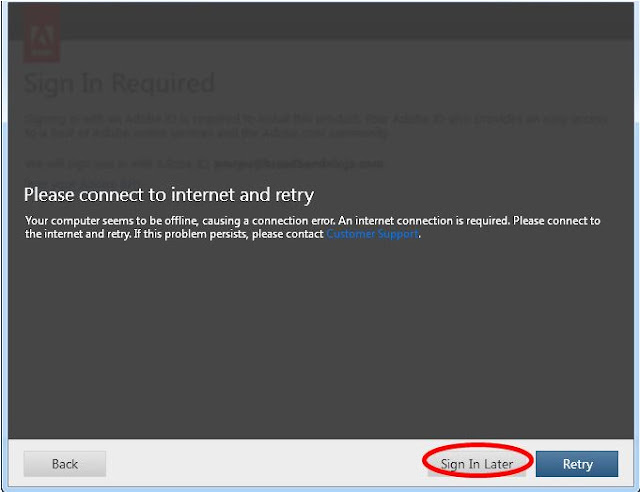Image resolution: width=640 pixels, height=492 pixels.
Task: Click the 'Your computer seems to be offline' message
Action: click(312, 227)
